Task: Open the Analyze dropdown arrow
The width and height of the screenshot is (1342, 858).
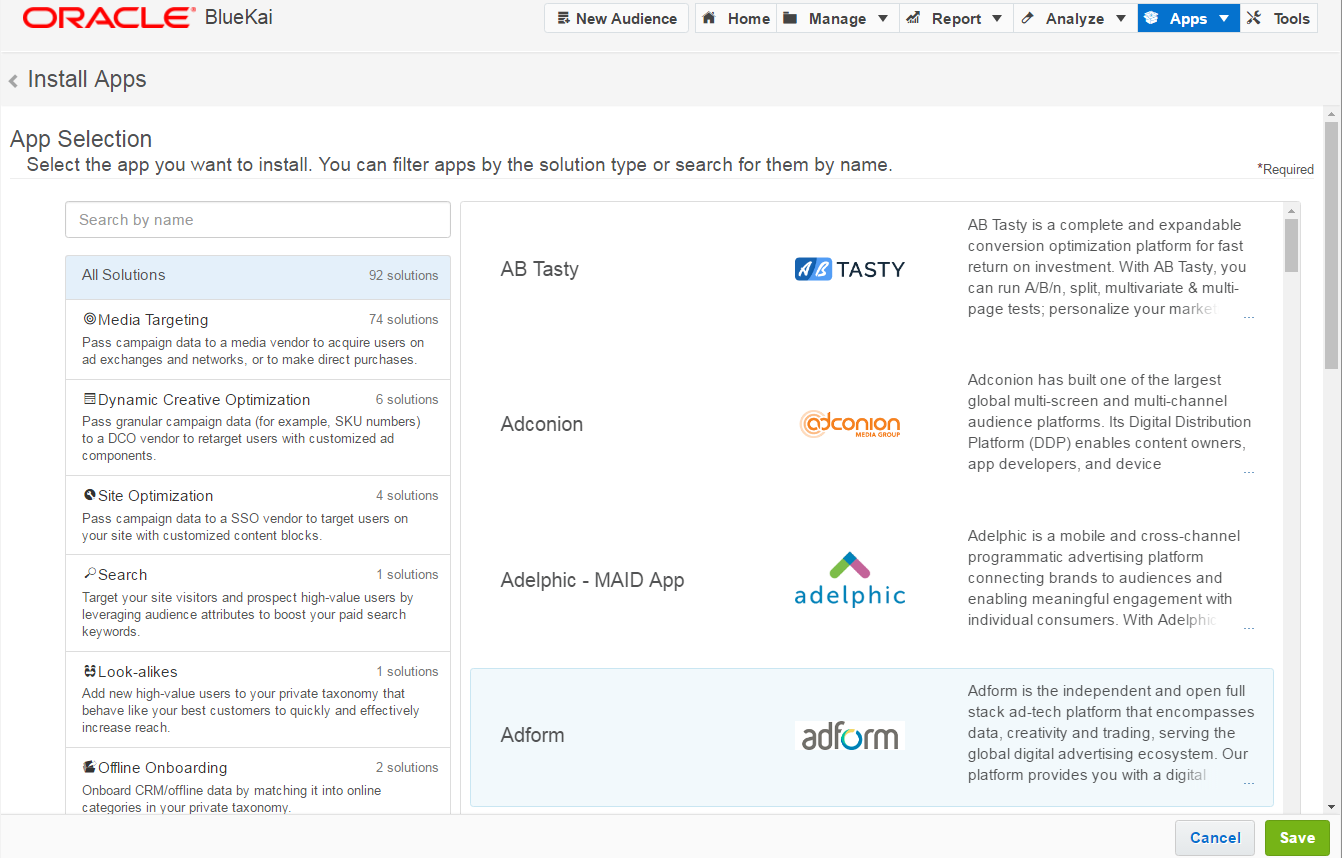Action: pos(1120,18)
